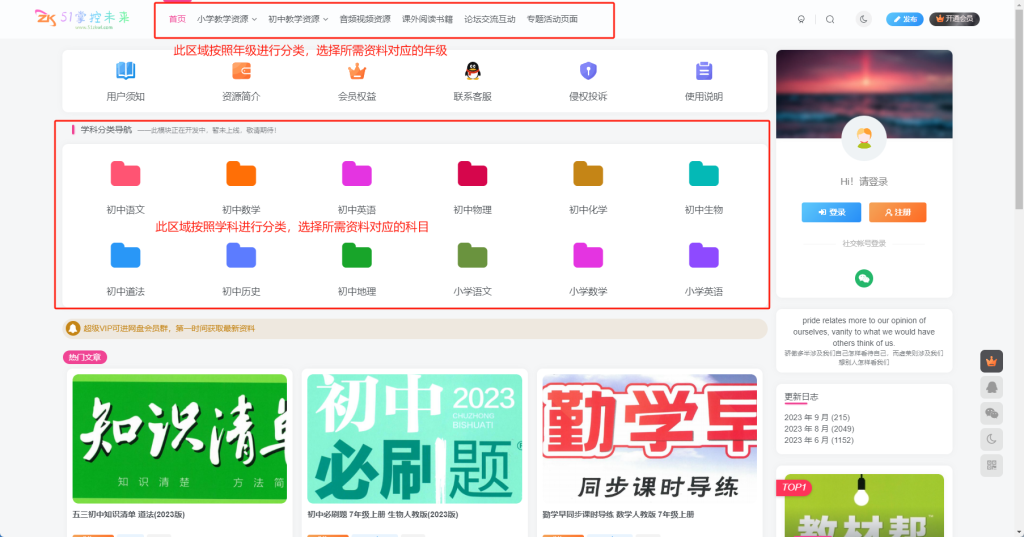Click the orange 注册 button
The height and width of the screenshot is (537, 1024).
tap(897, 212)
